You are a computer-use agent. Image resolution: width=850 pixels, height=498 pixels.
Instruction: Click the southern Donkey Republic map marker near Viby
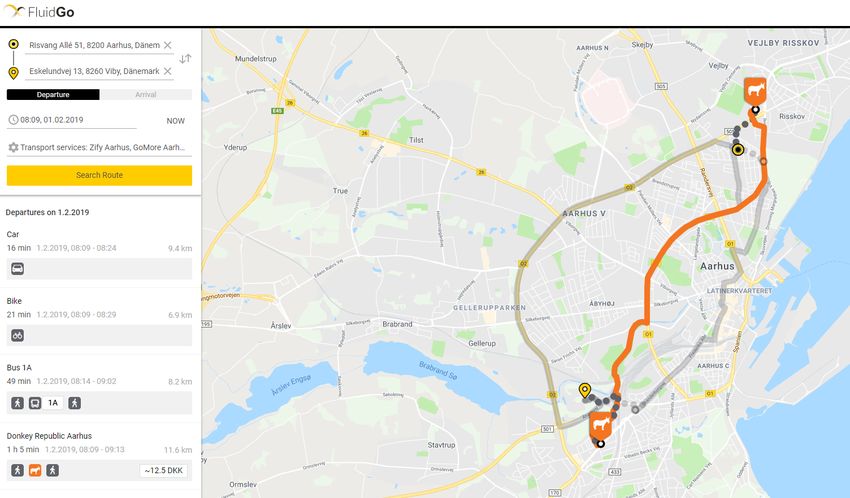(x=601, y=425)
